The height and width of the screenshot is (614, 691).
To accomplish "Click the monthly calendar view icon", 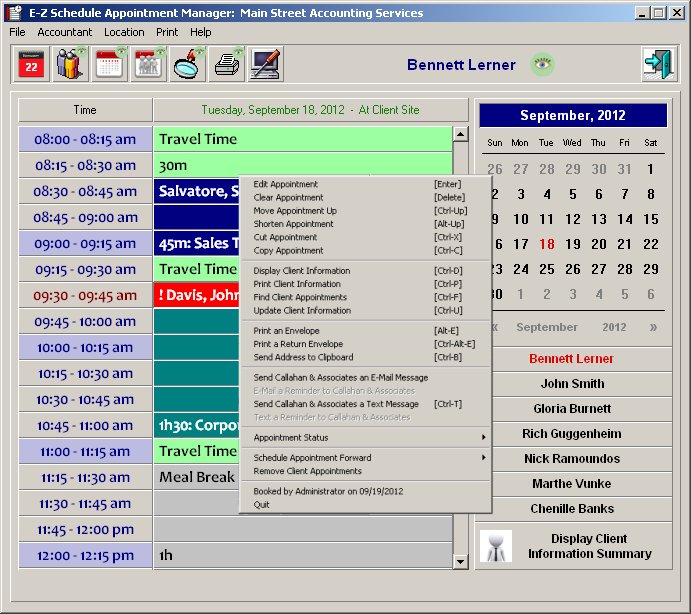I will 109,65.
